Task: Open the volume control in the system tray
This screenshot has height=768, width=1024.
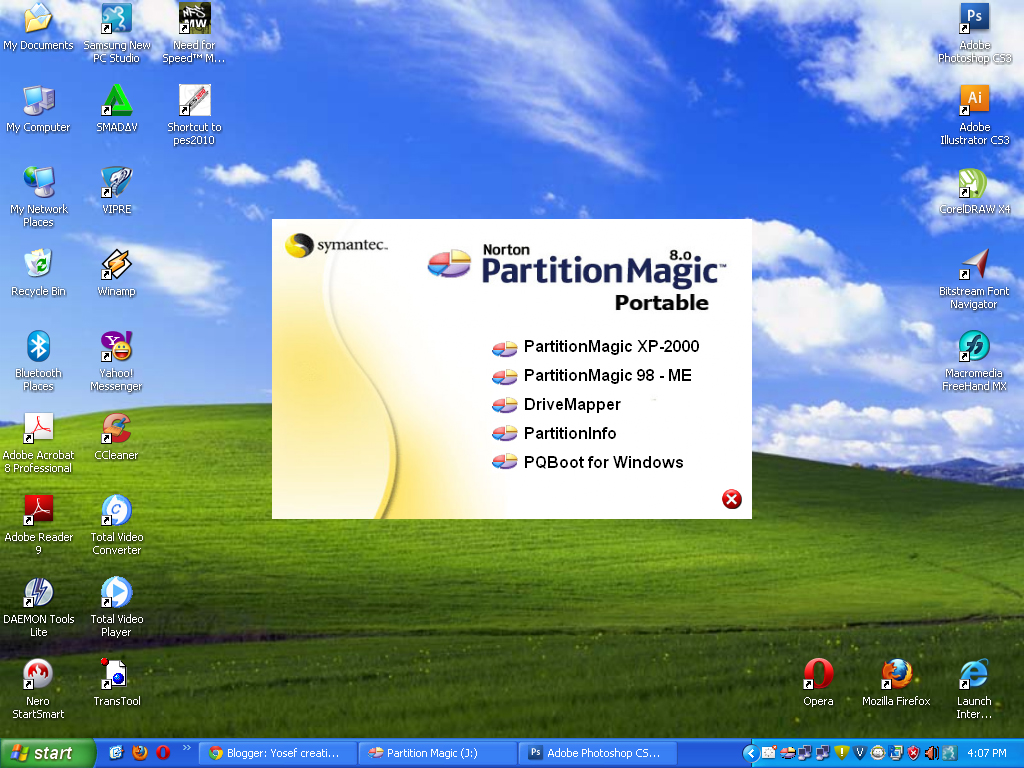Action: (931, 753)
